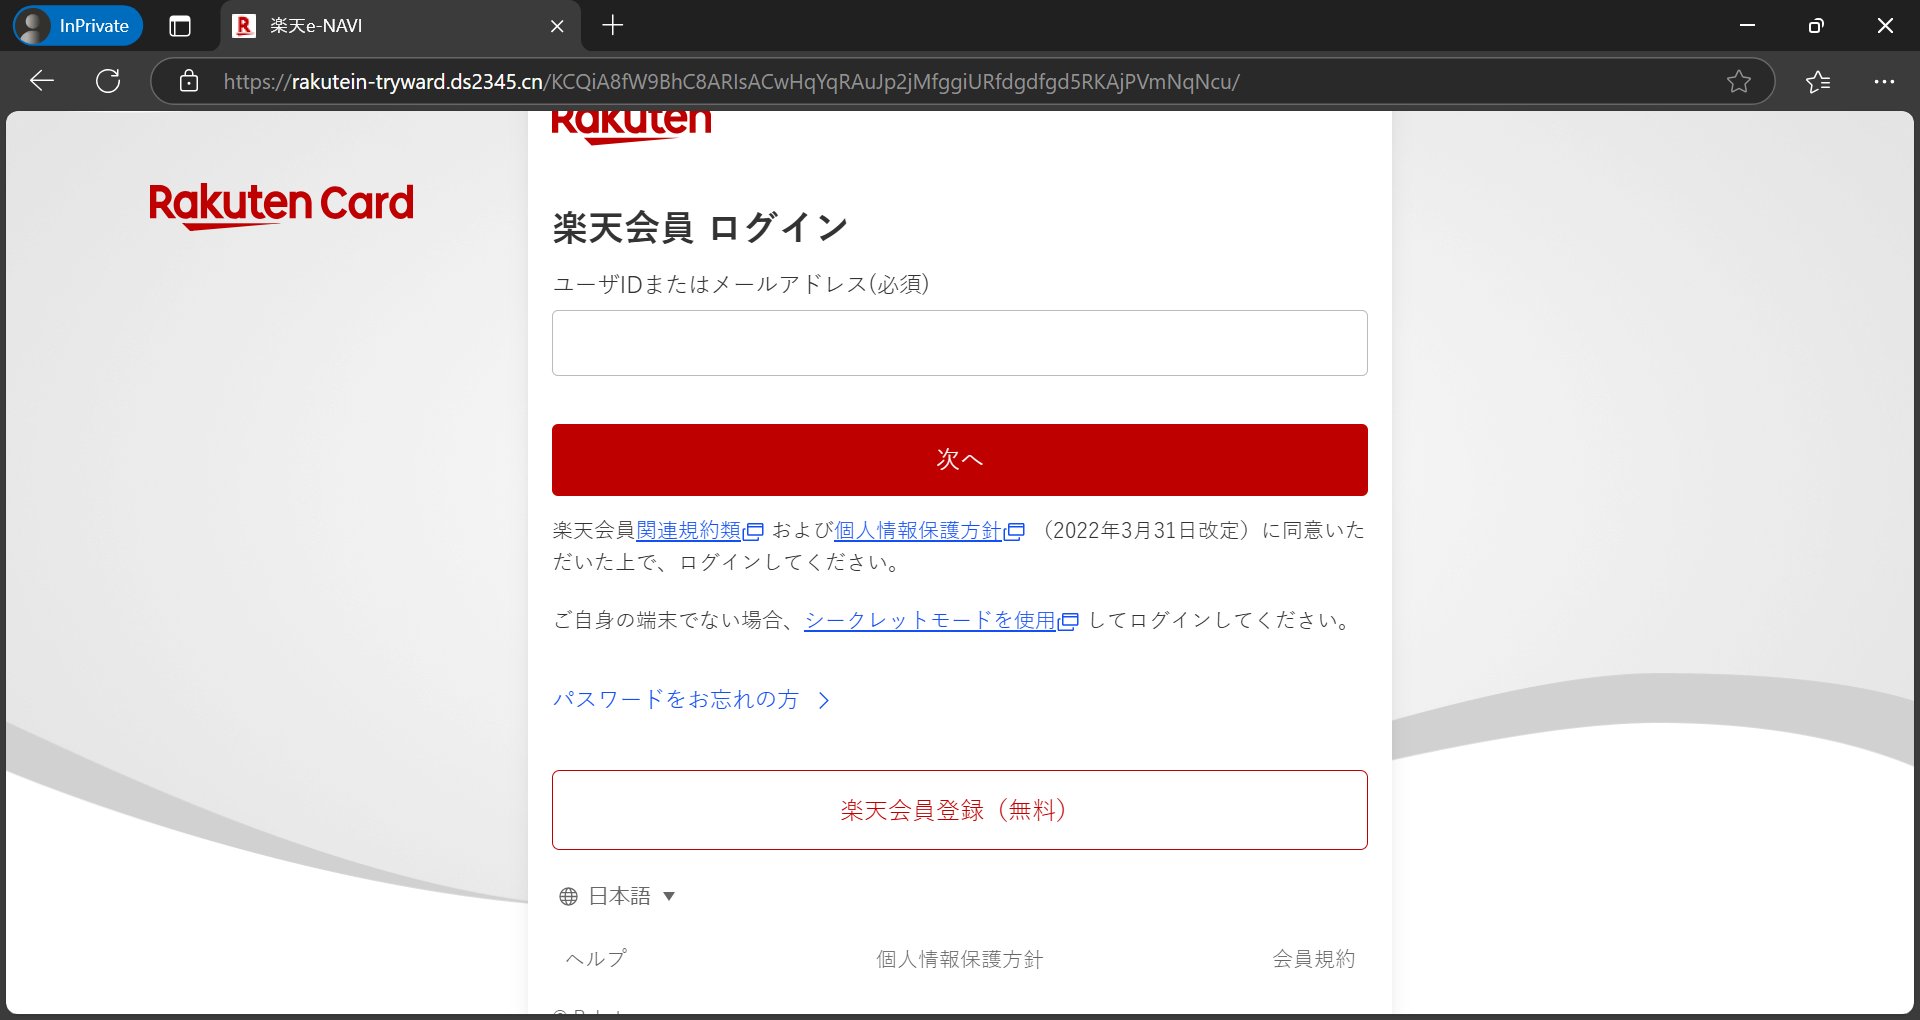The width and height of the screenshot is (1920, 1020).
Task: Click the address bar URL
Action: (x=731, y=82)
